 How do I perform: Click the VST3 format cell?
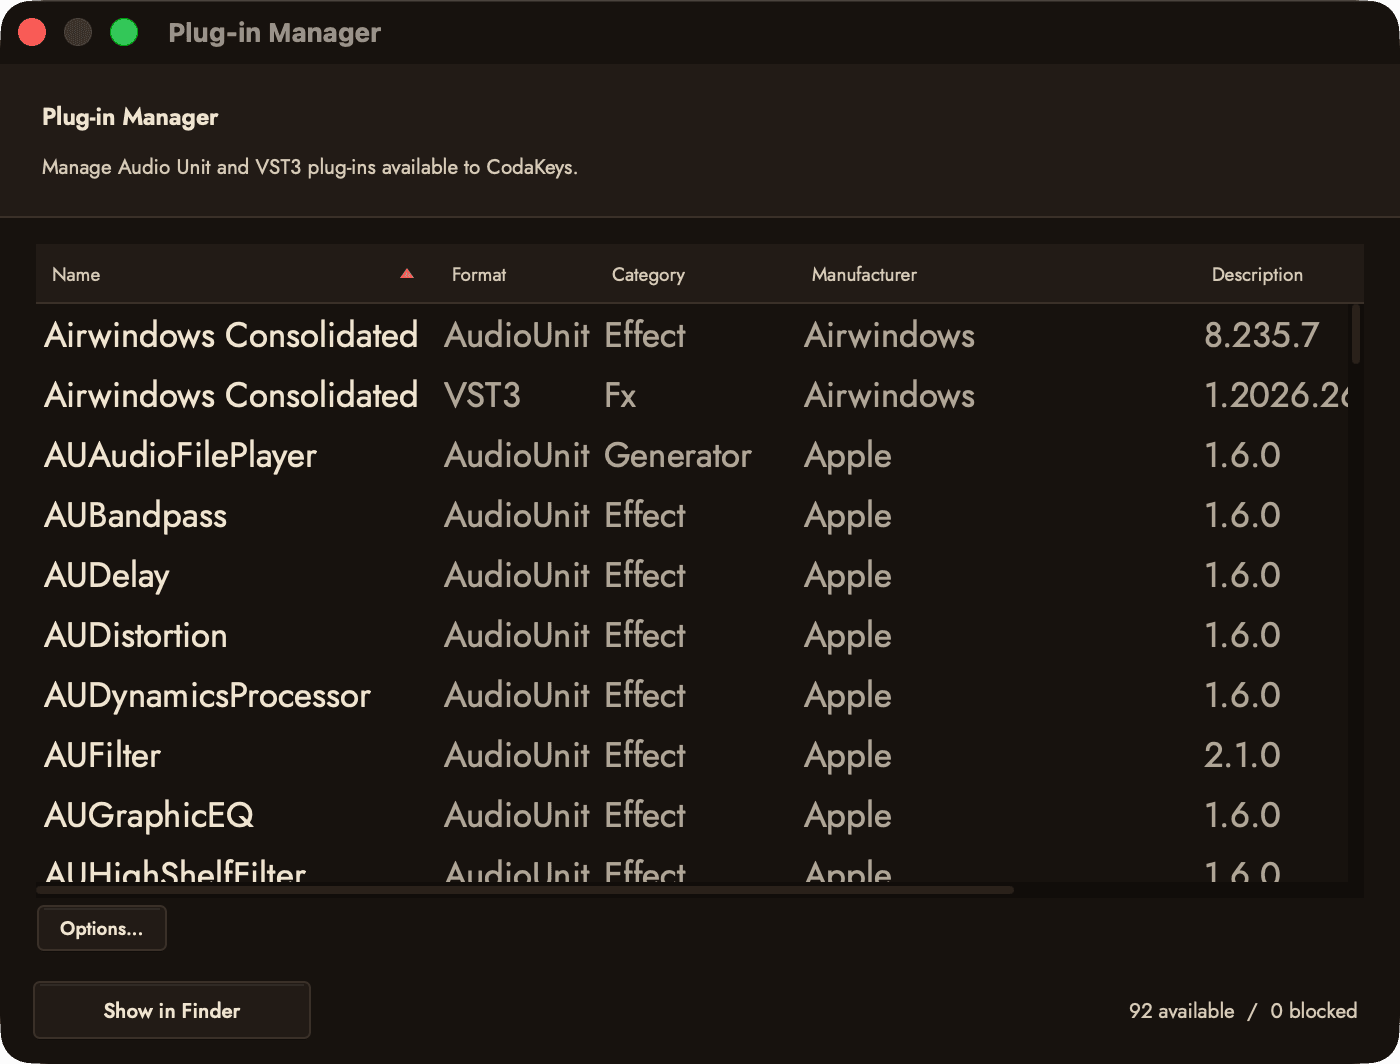[483, 396]
